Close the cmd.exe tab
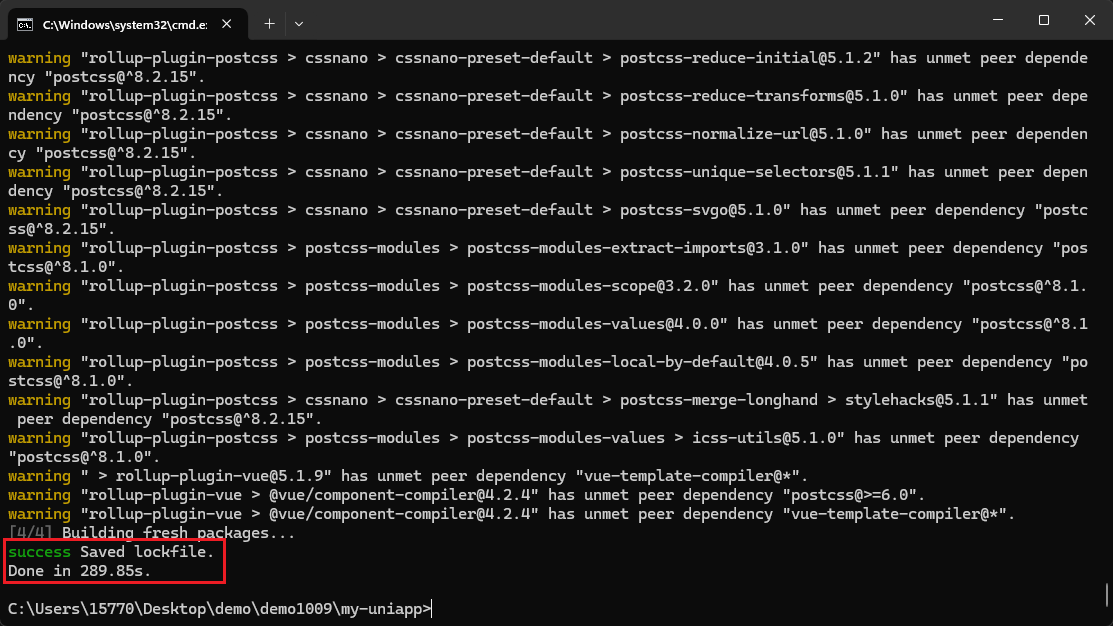The image size is (1113, 626). pos(227,22)
